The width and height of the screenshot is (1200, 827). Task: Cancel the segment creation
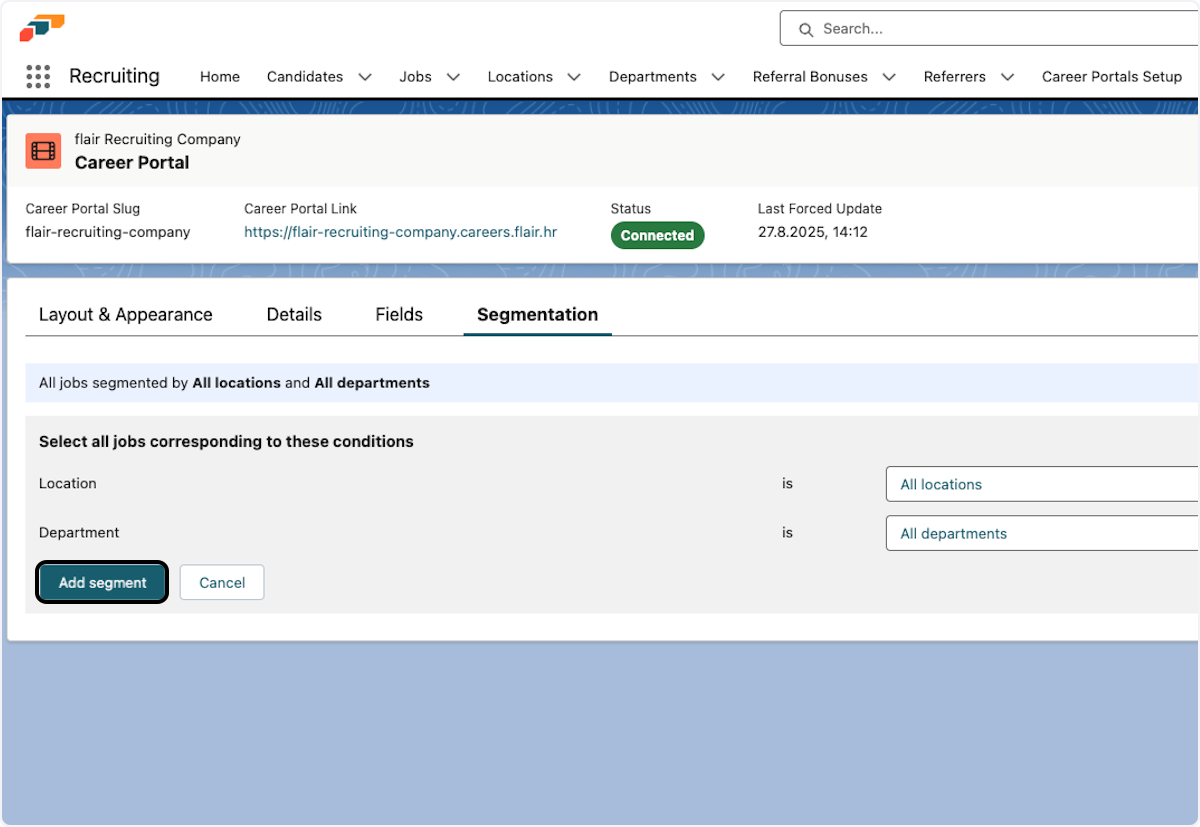pyautogui.click(x=221, y=582)
